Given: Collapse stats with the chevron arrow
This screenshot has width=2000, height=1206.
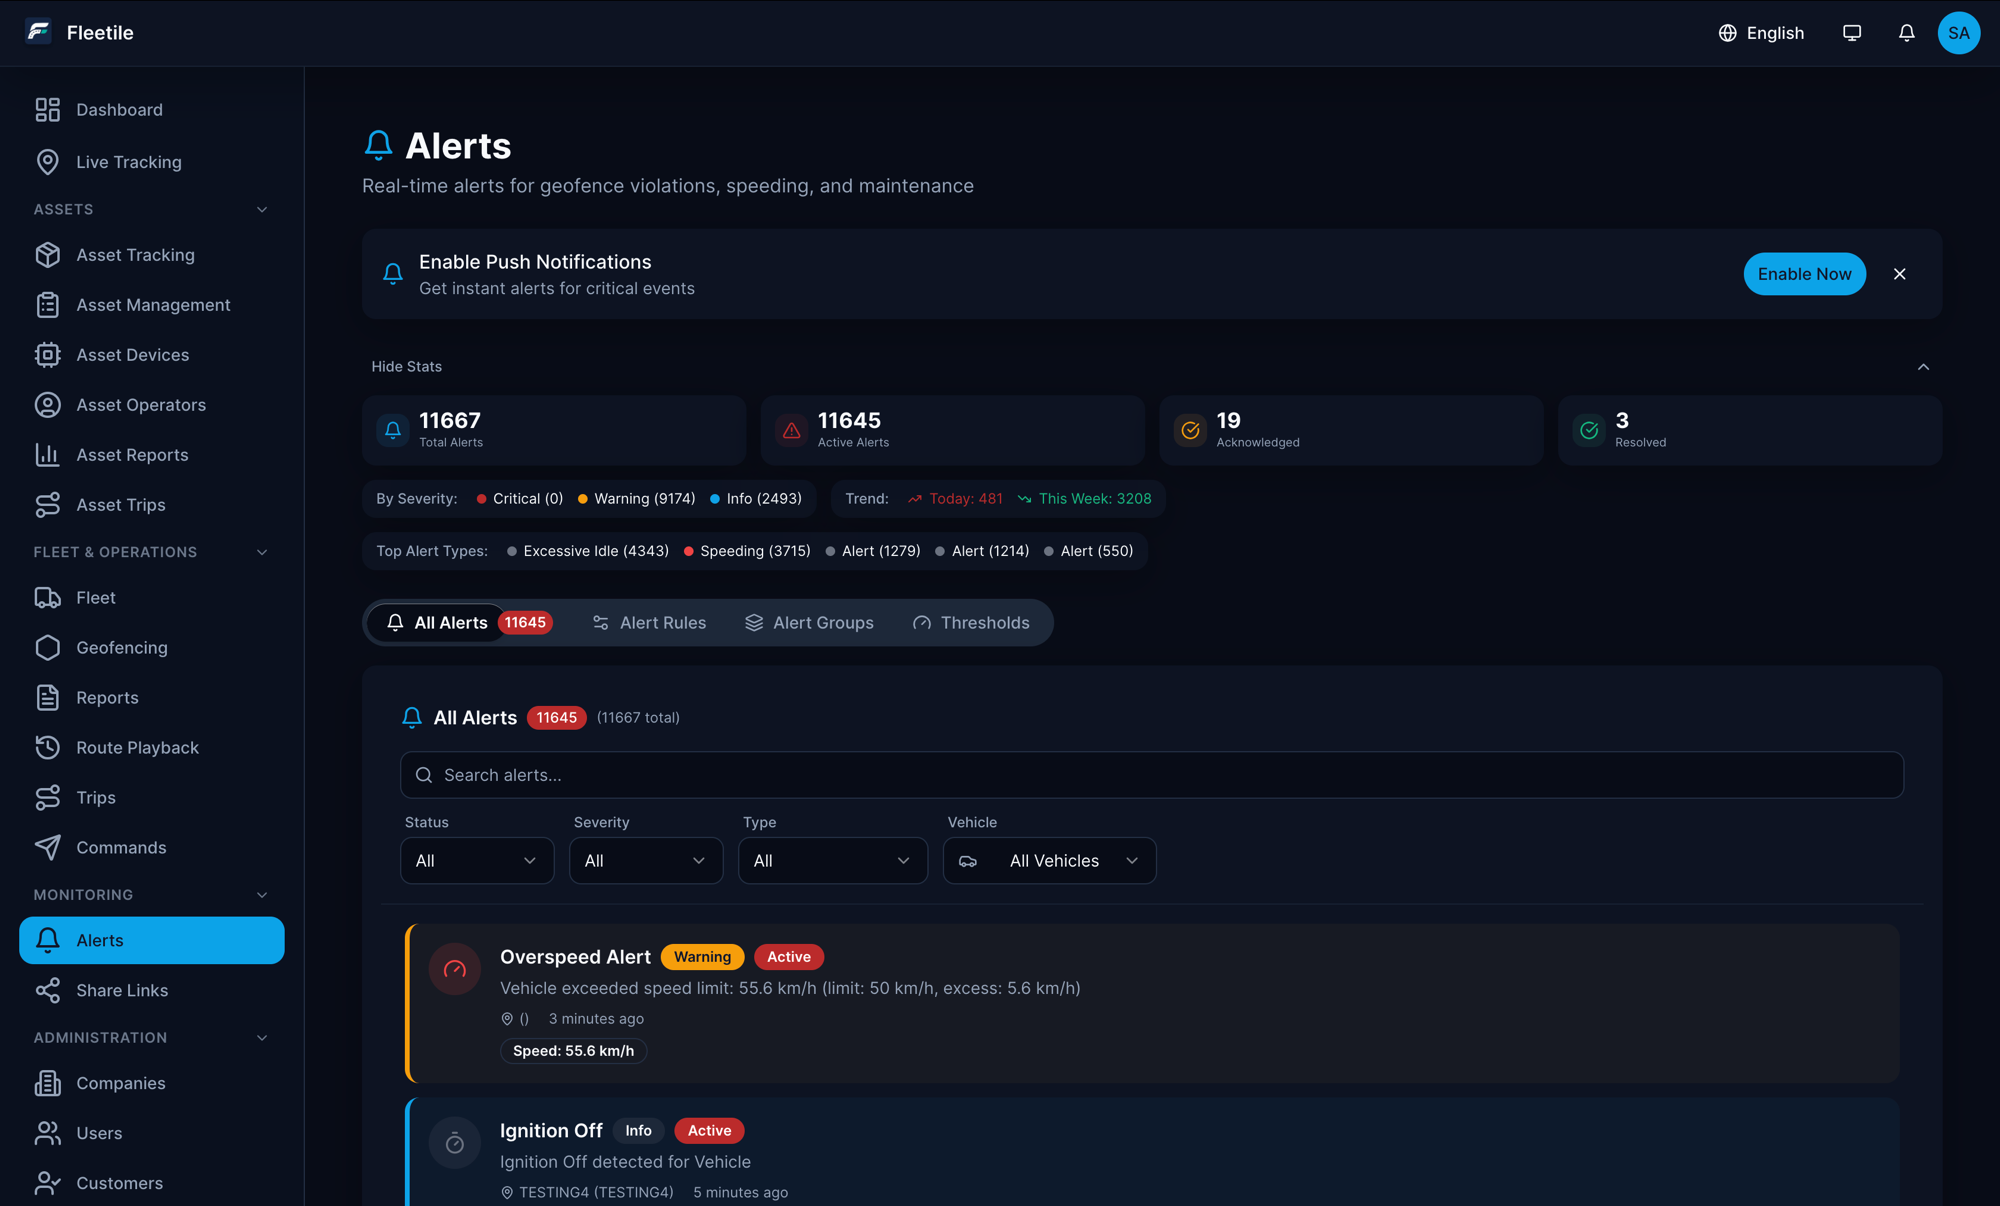Looking at the screenshot, I should (1923, 367).
